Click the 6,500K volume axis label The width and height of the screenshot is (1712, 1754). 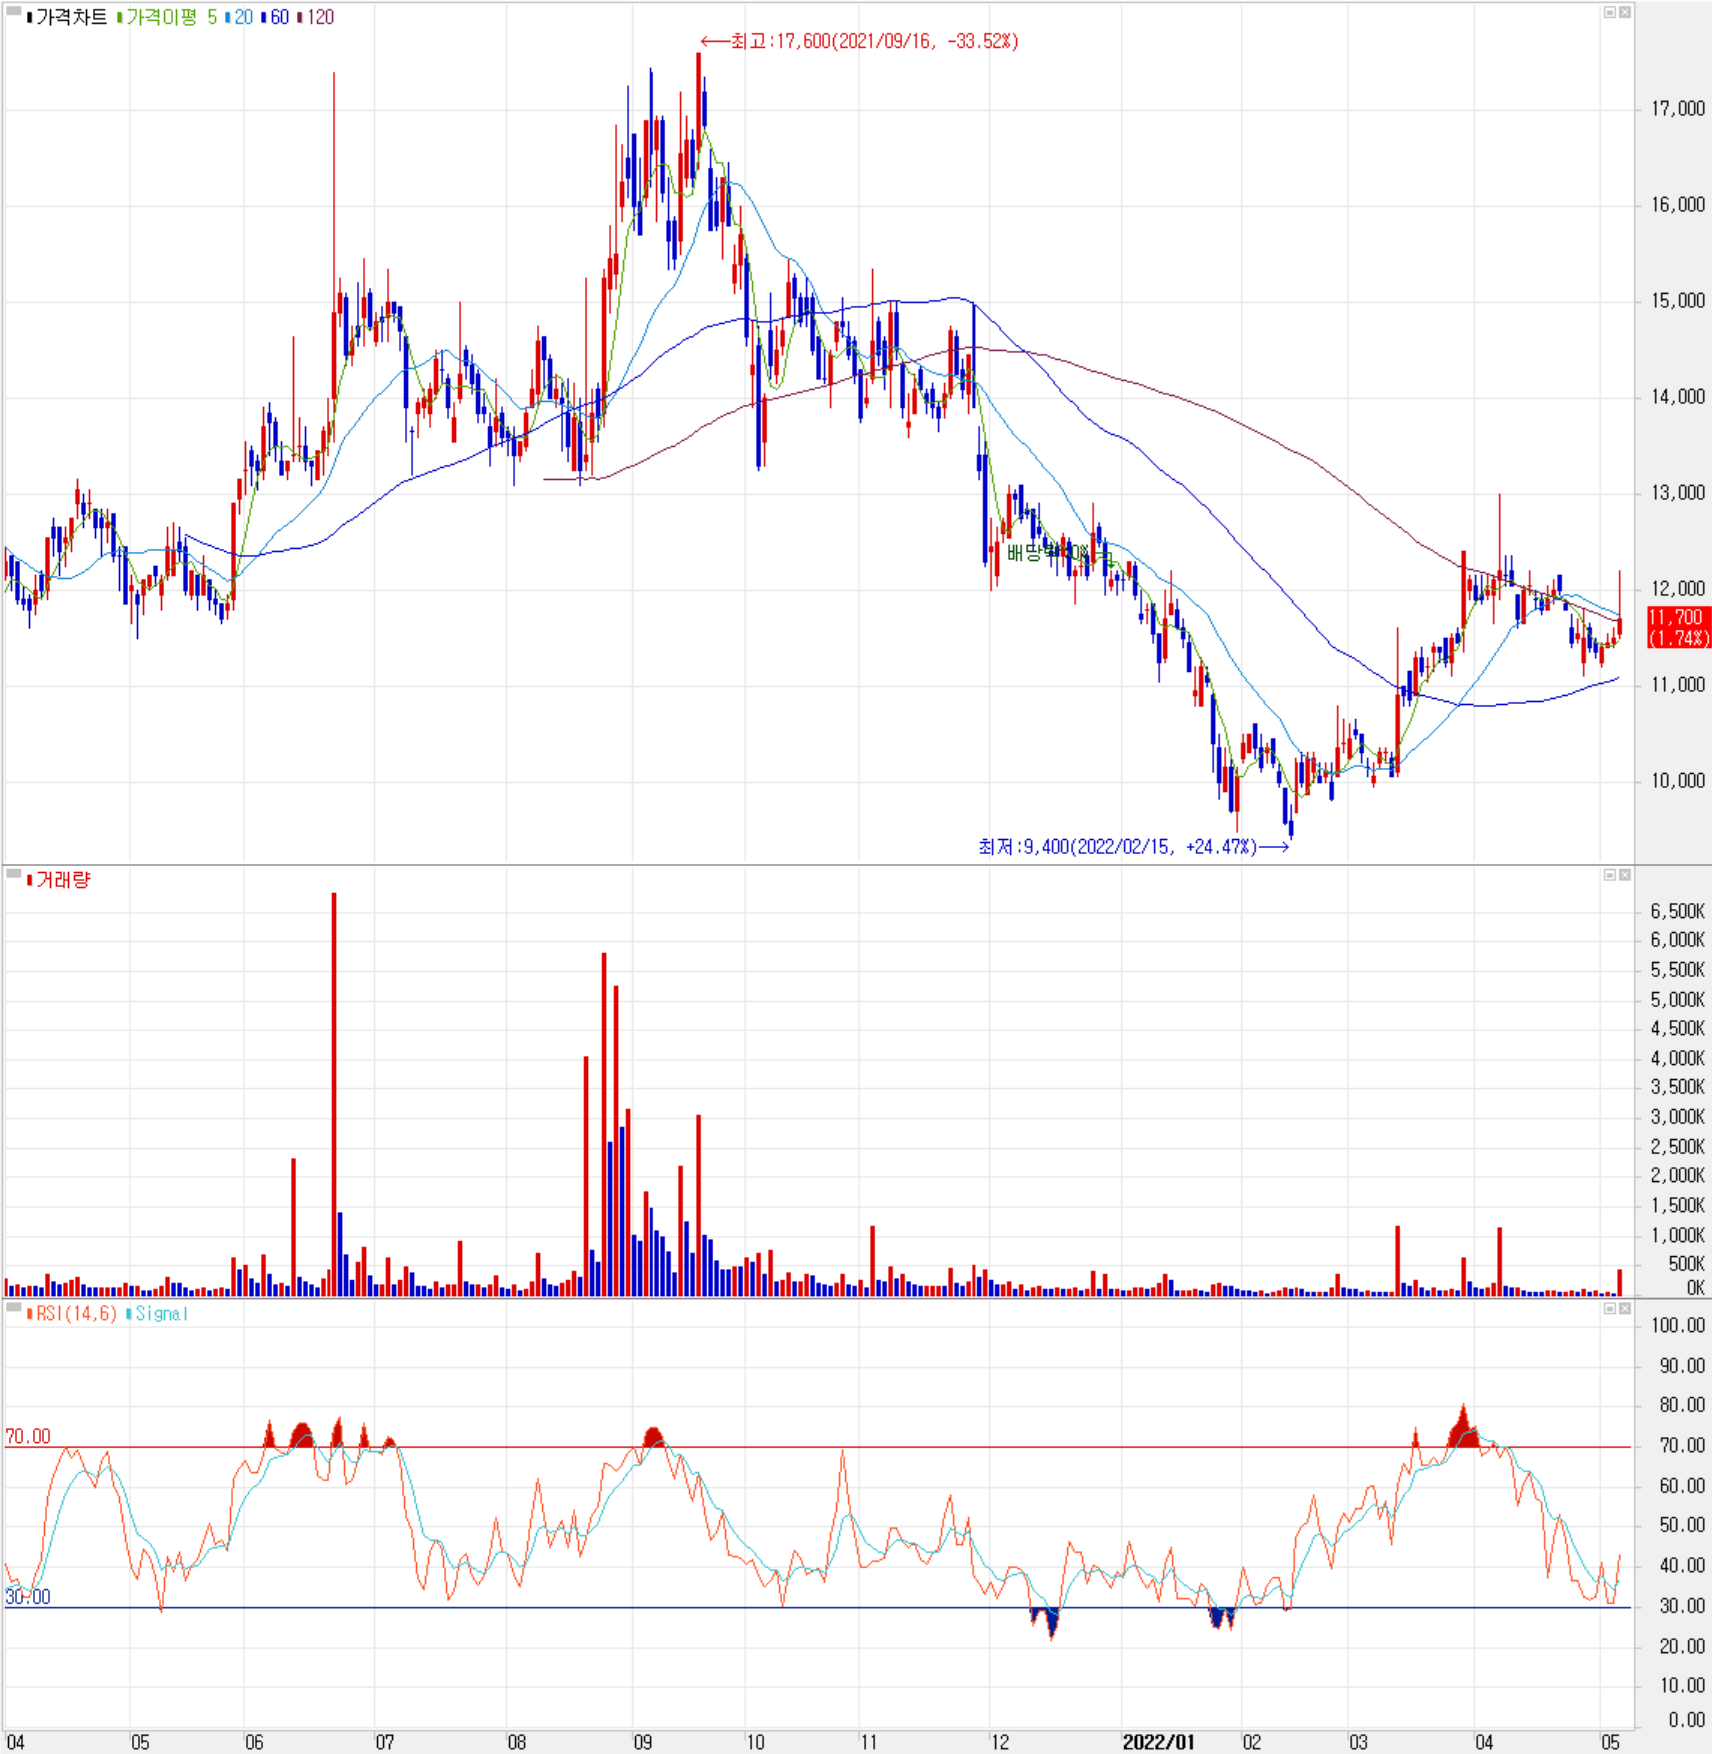(x=1677, y=911)
